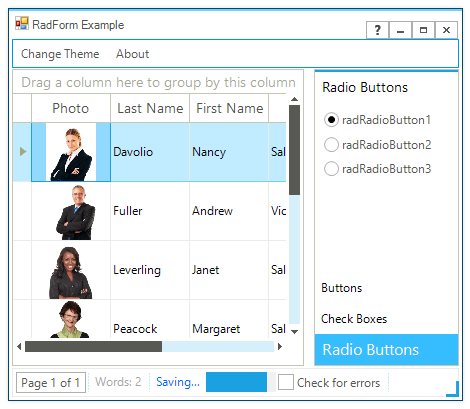Sort by the First Name column header
Image resolution: width=470 pixels, height=409 pixels.
pyautogui.click(x=229, y=108)
